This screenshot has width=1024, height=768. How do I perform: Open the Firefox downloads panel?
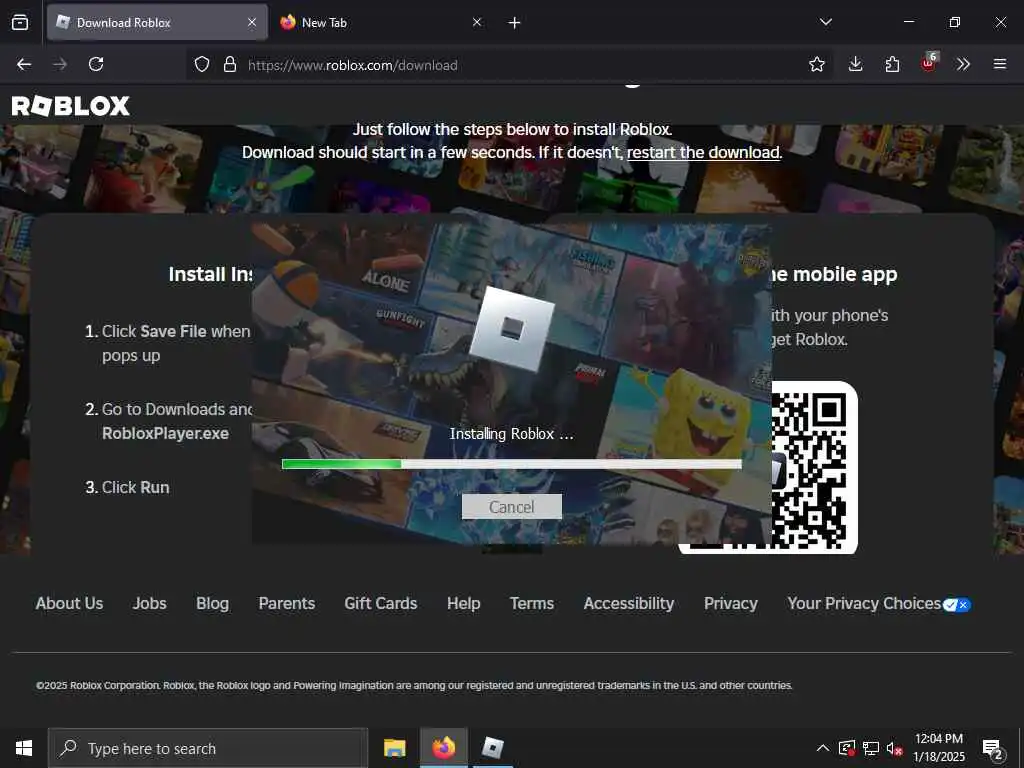(x=856, y=64)
